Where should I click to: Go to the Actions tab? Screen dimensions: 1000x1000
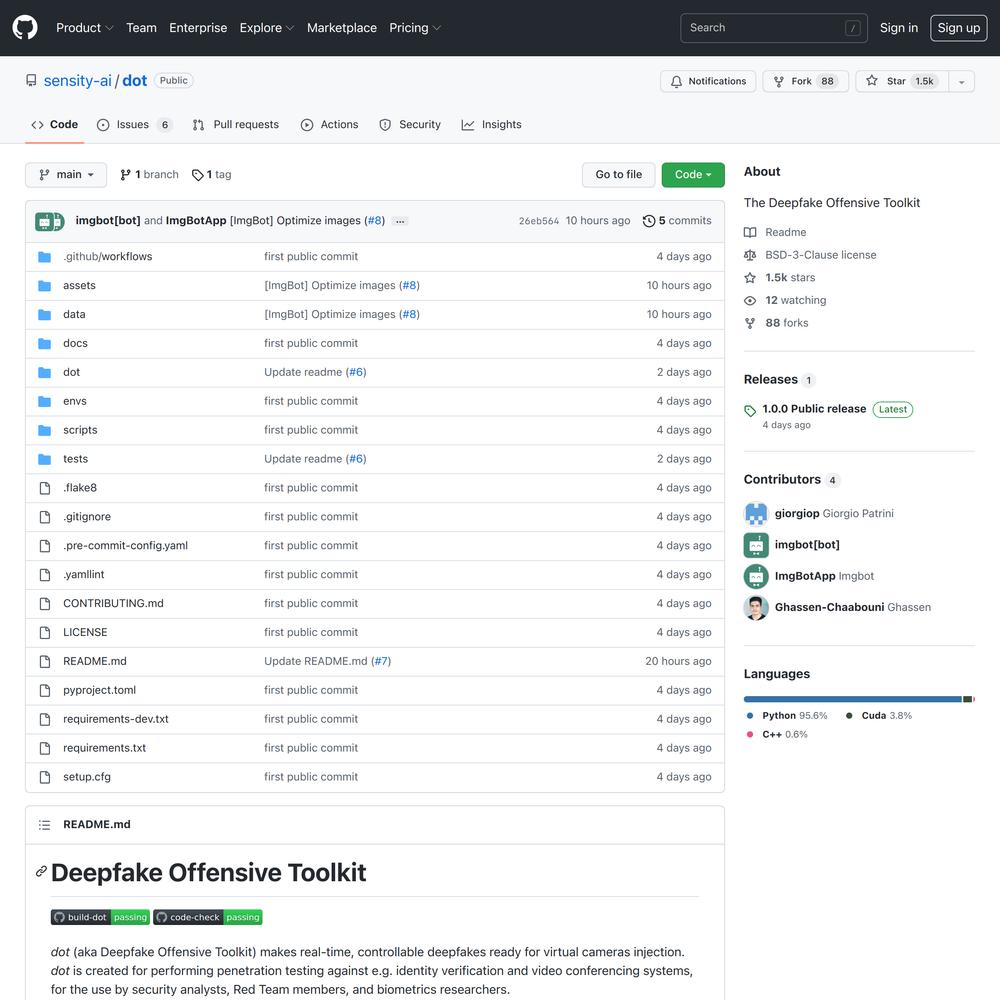click(x=329, y=124)
